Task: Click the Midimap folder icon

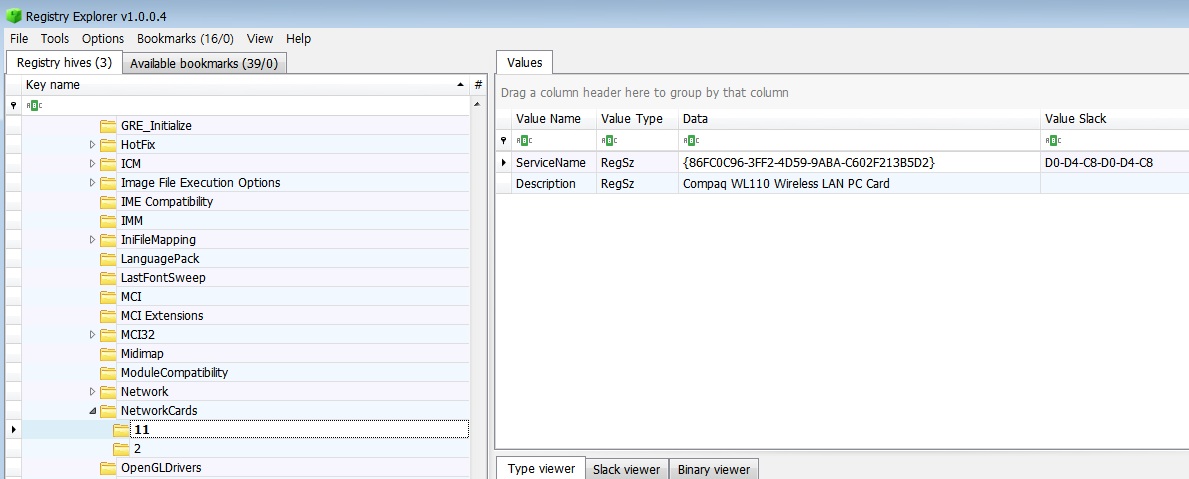Action: tap(108, 354)
